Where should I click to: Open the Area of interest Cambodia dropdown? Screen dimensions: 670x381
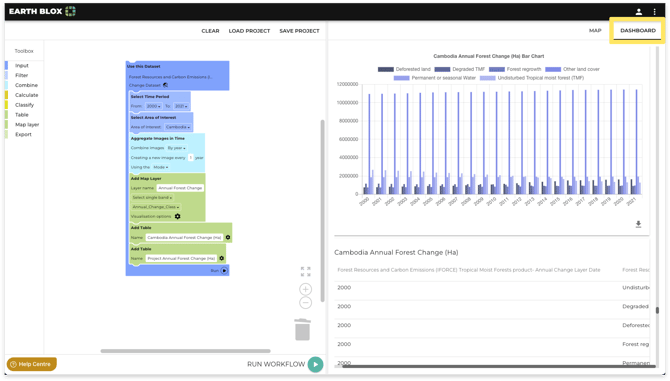point(178,127)
